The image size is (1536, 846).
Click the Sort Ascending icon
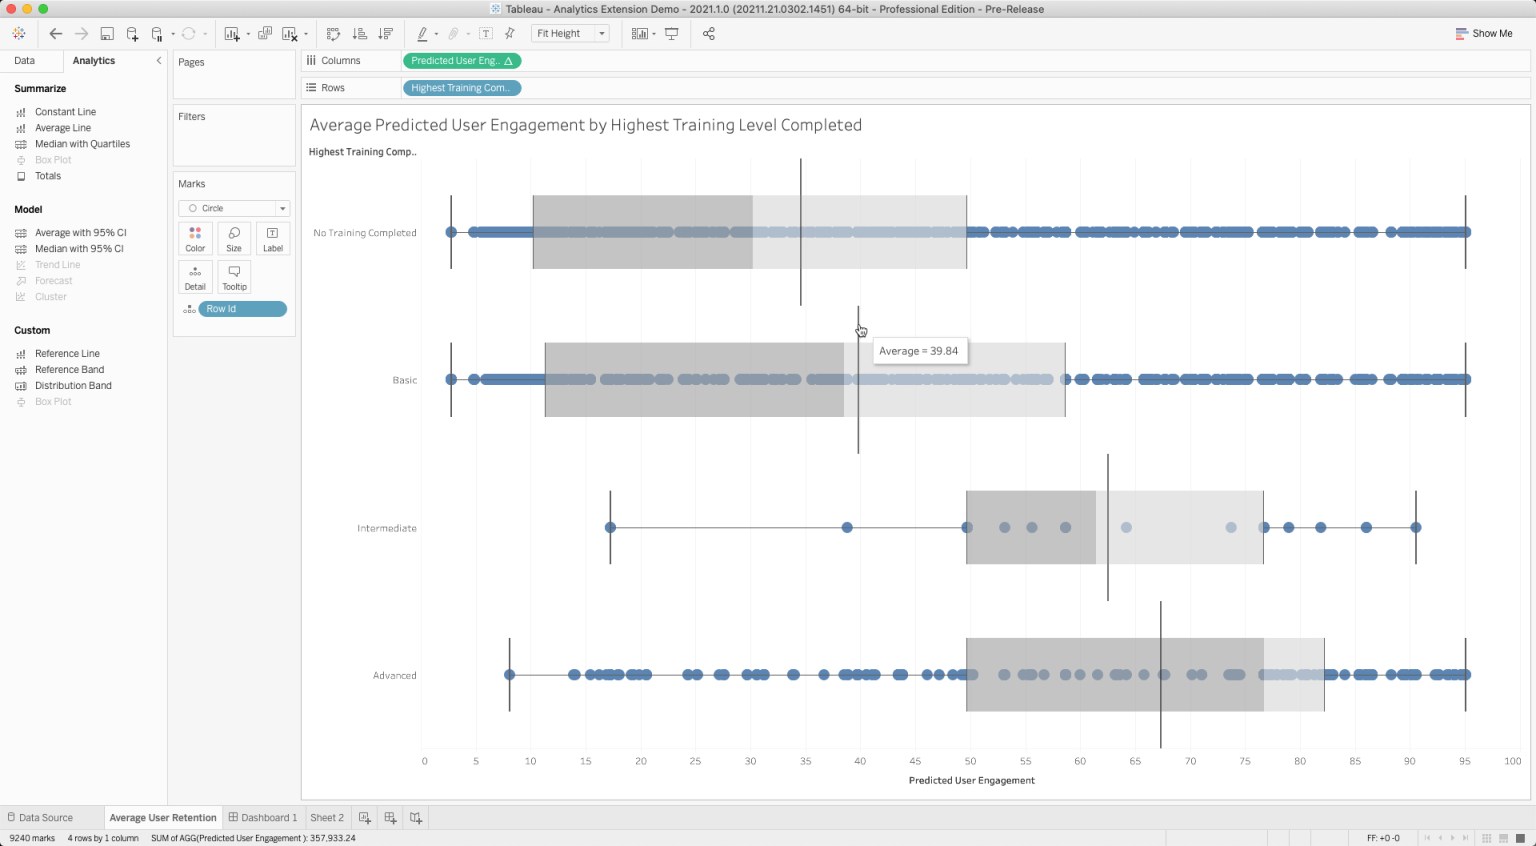357,33
